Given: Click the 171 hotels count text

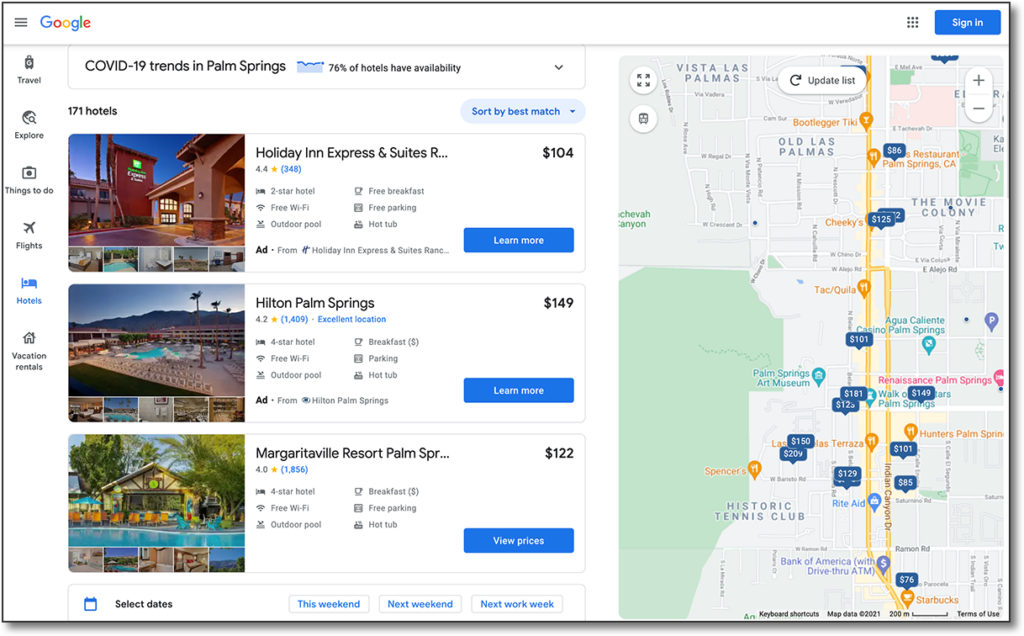Looking at the screenshot, I should [x=93, y=111].
